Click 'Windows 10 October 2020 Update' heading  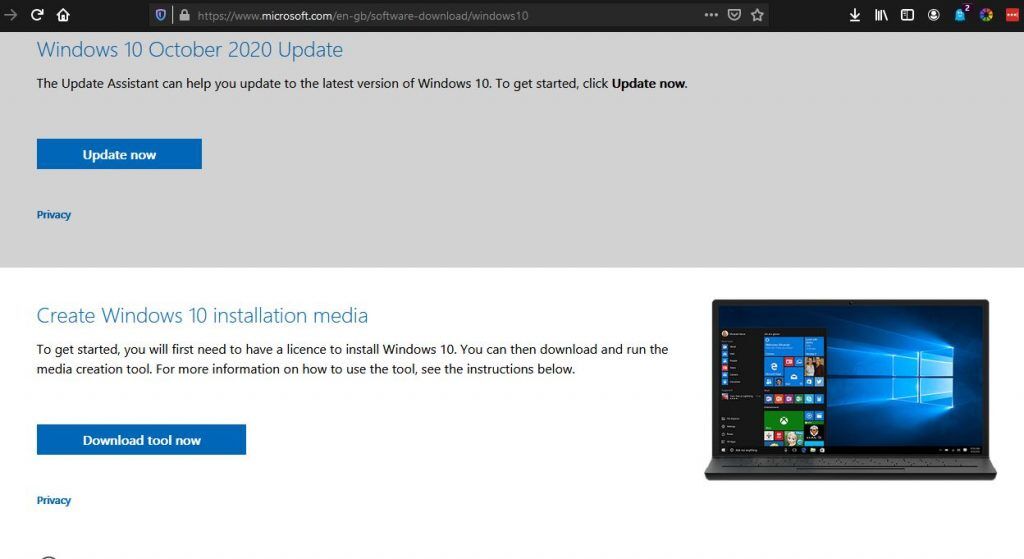pyautogui.click(x=189, y=50)
